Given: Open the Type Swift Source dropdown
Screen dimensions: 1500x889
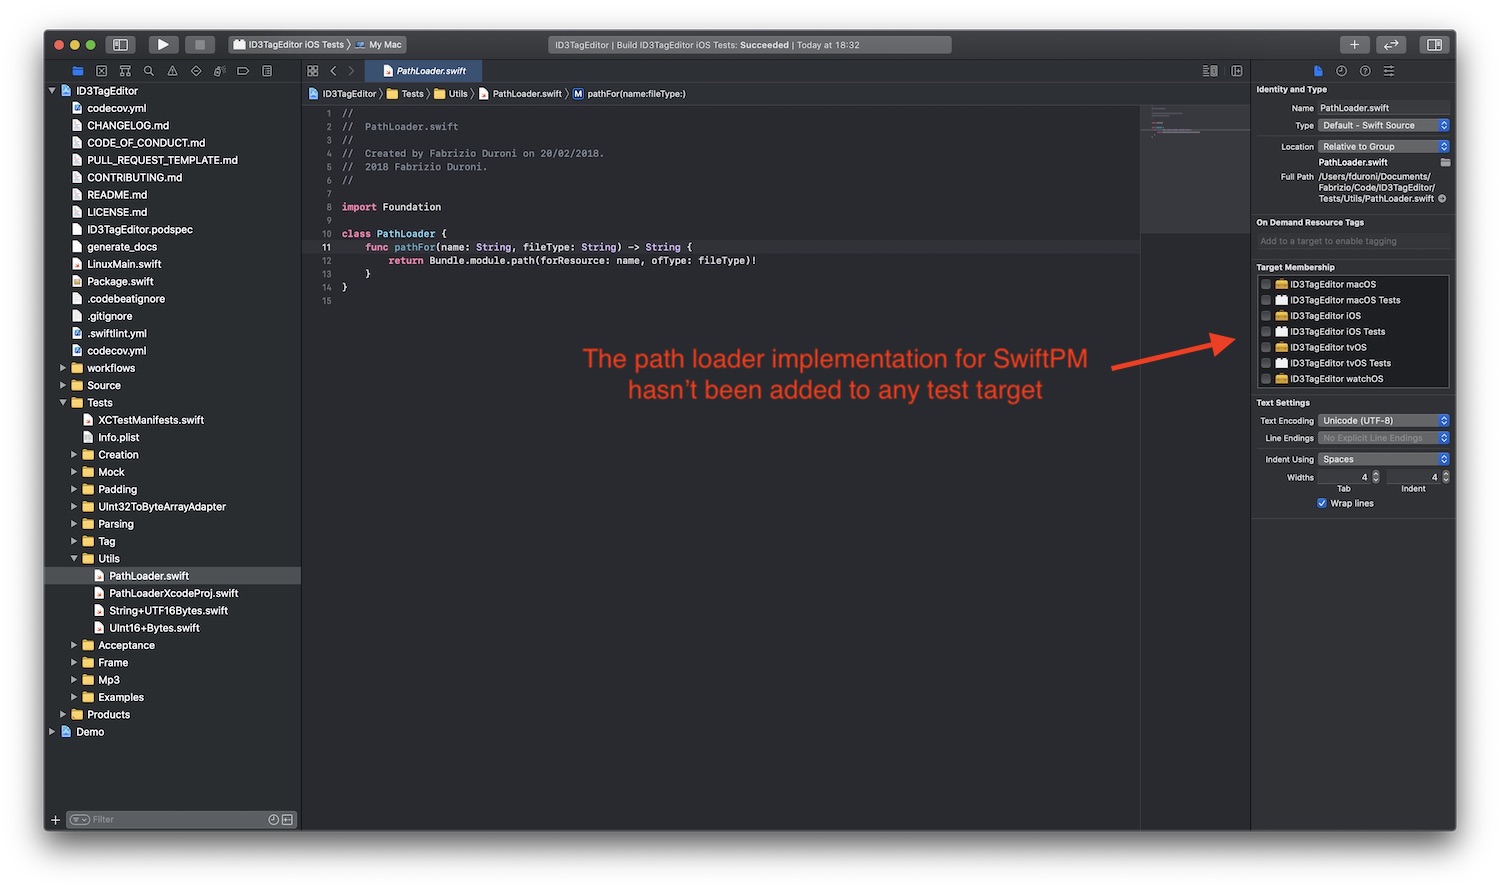Looking at the screenshot, I should (x=1384, y=126).
